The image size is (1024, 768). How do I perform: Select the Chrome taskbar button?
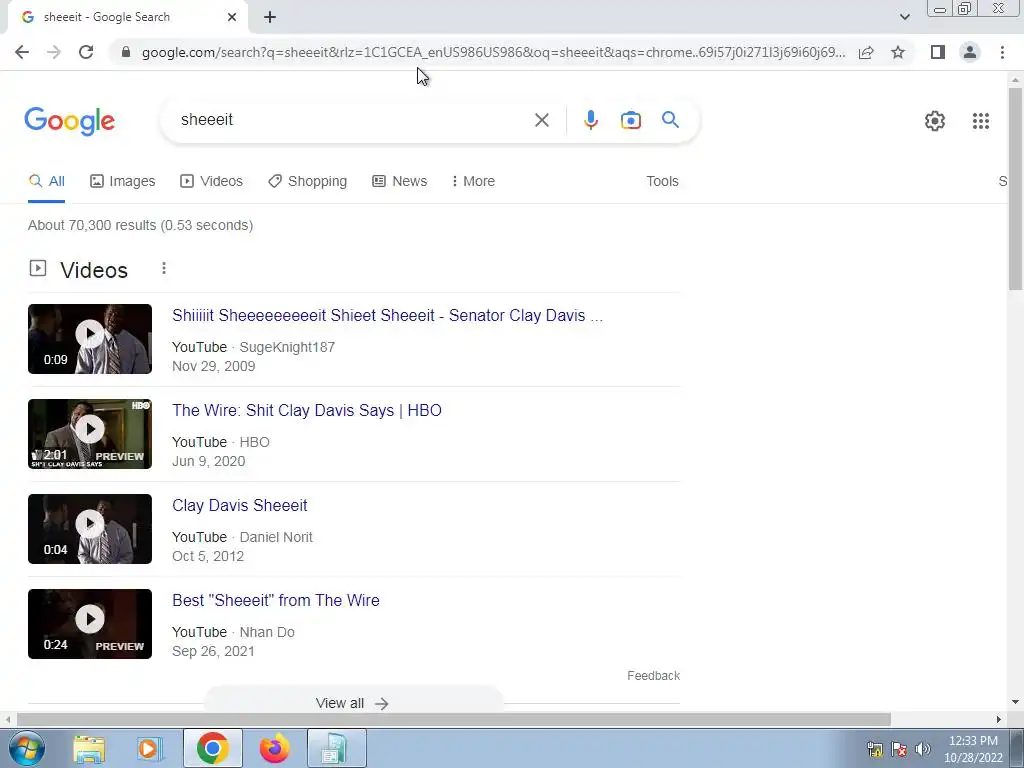[x=213, y=748]
